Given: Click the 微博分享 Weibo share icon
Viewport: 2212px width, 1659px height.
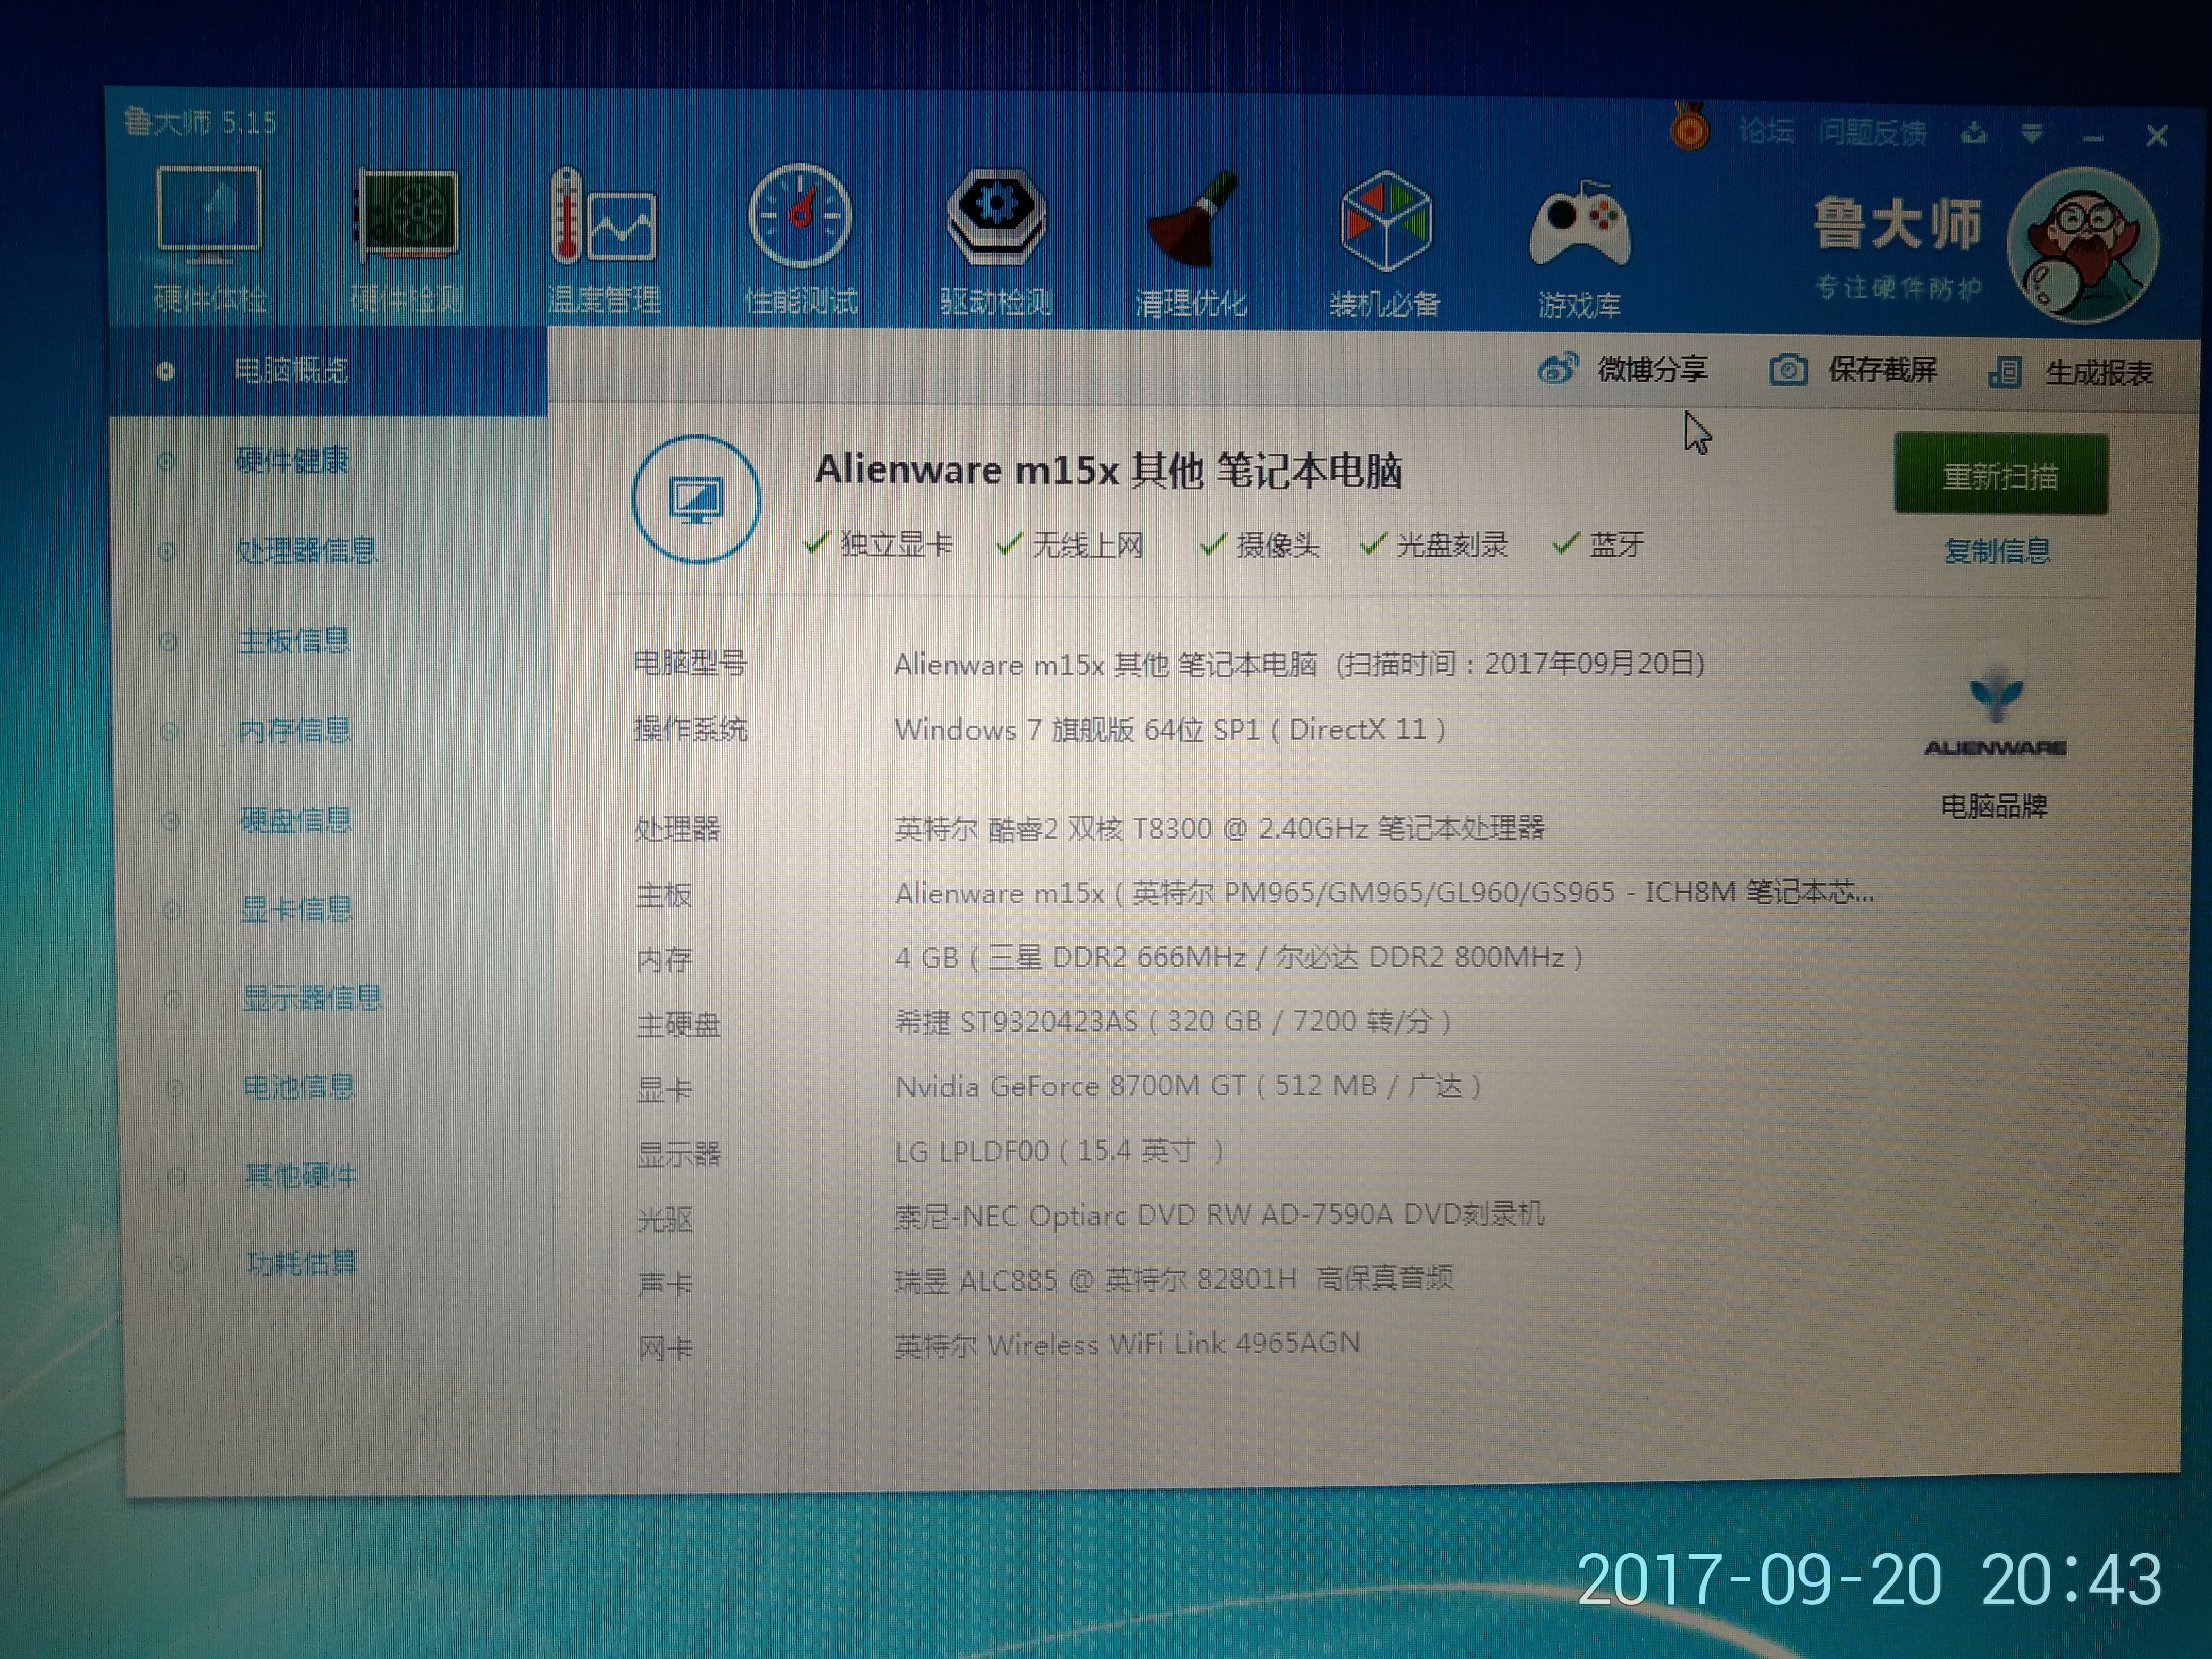Looking at the screenshot, I should click(1556, 369).
